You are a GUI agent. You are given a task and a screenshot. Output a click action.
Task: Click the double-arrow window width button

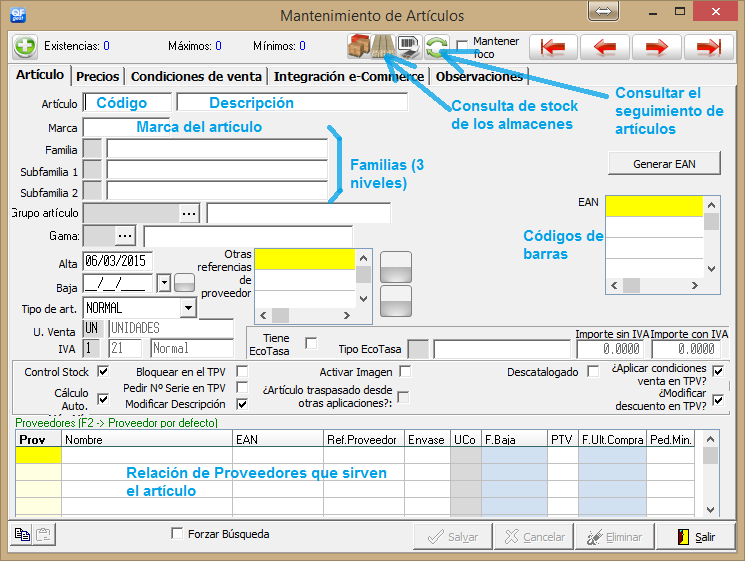tap(603, 11)
